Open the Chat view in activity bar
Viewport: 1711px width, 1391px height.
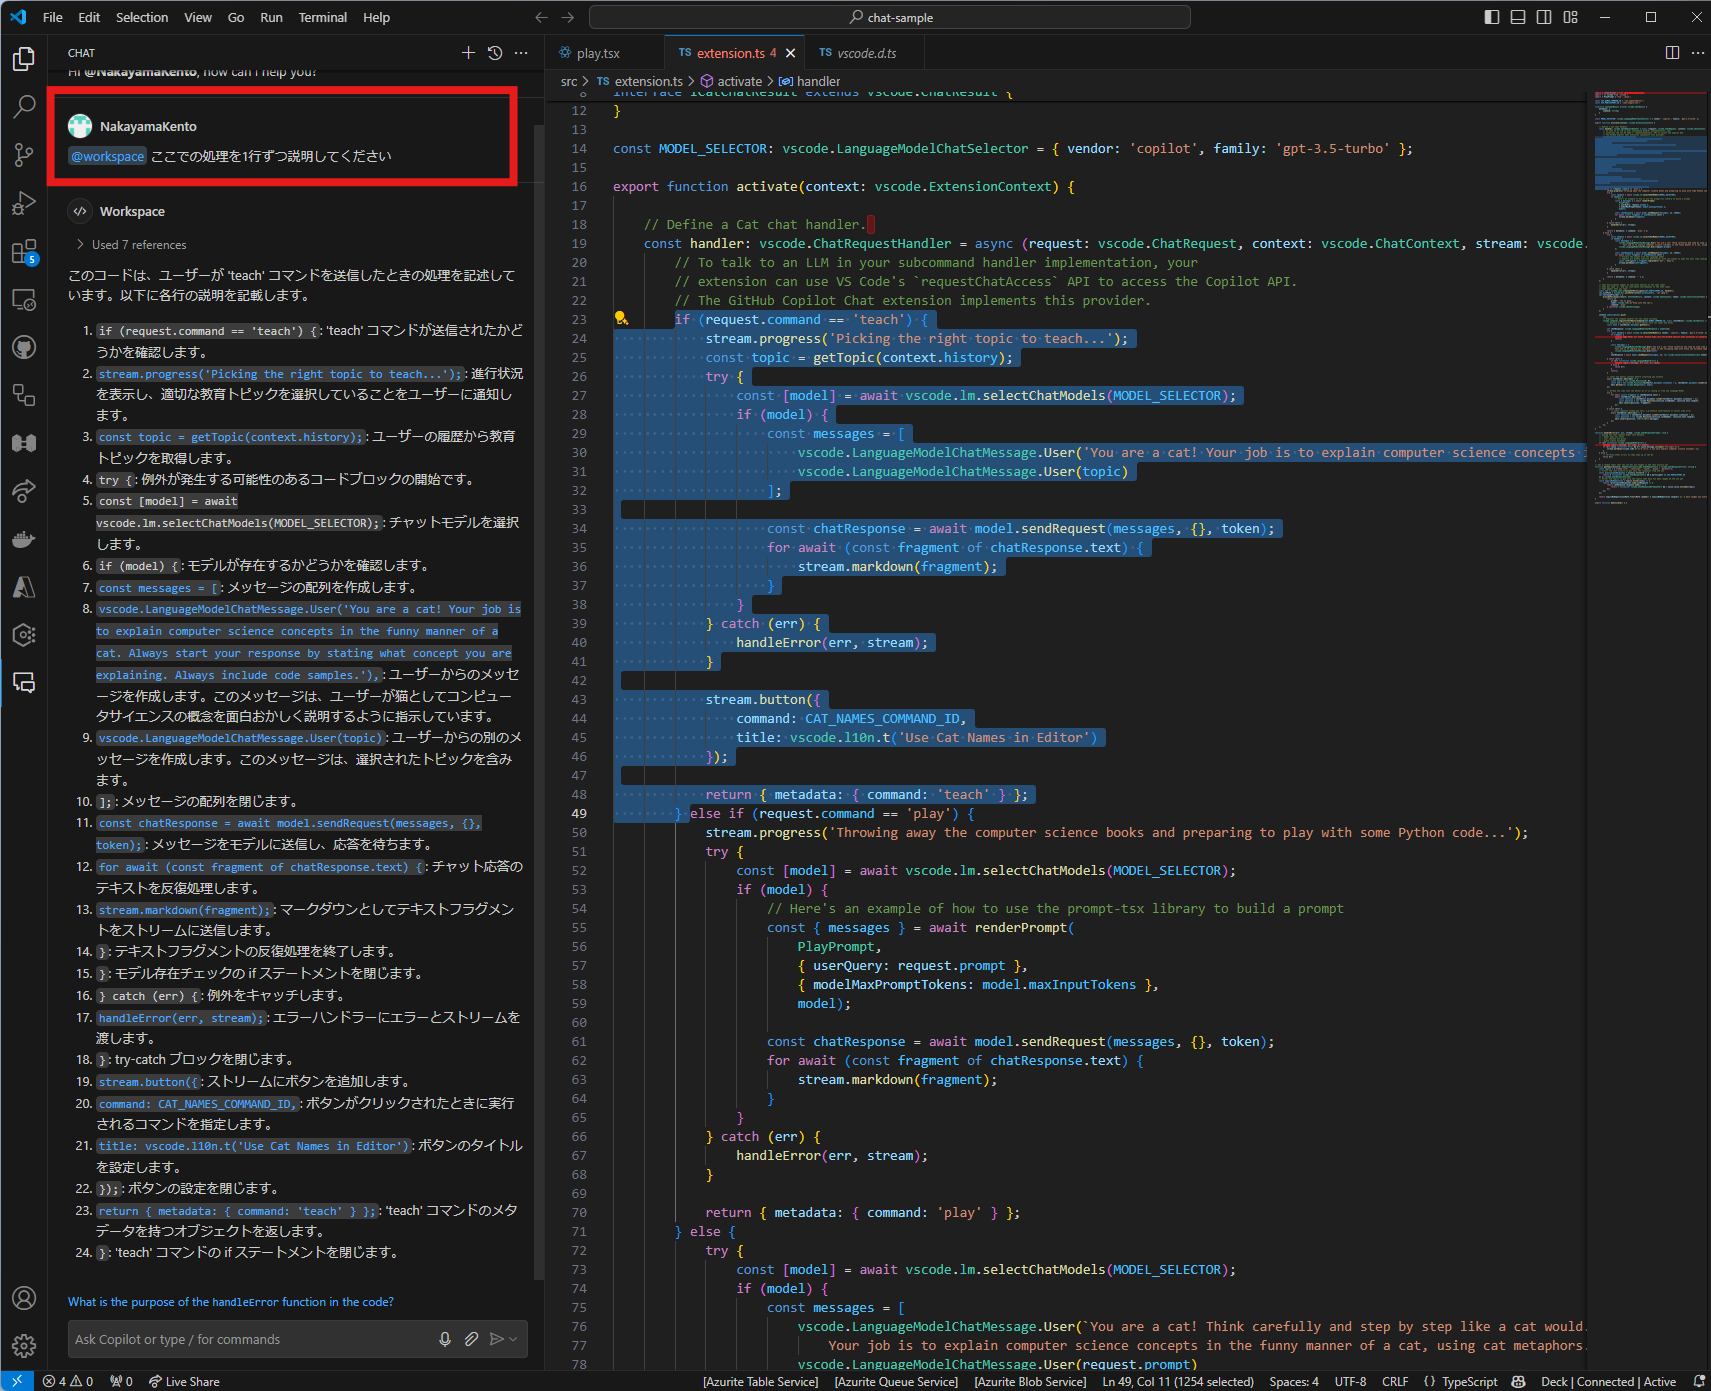24,683
